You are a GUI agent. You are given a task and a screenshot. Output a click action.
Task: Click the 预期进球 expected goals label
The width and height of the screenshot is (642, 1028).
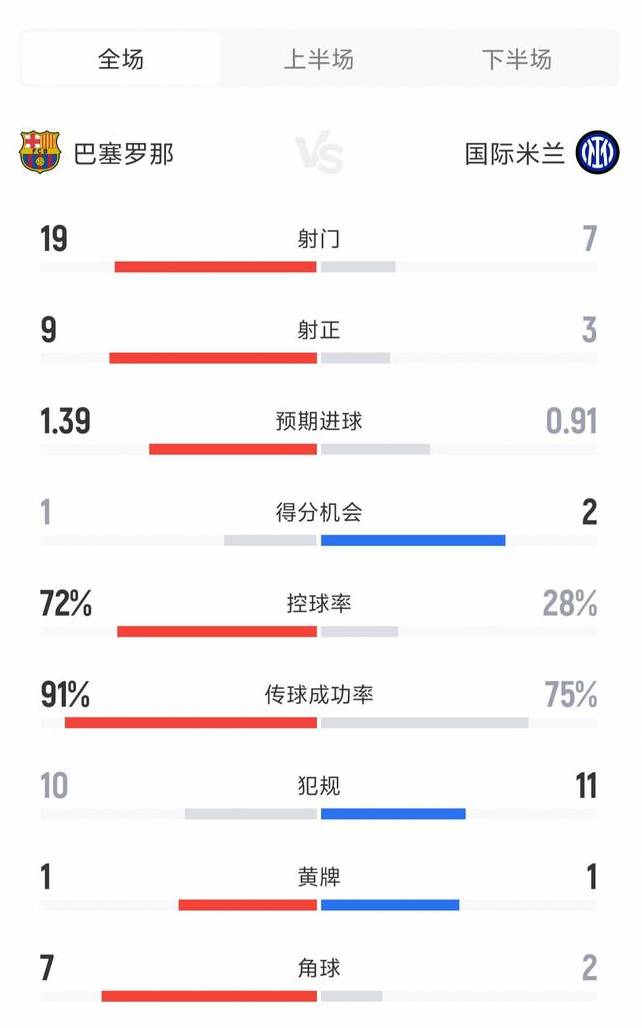pos(319,421)
